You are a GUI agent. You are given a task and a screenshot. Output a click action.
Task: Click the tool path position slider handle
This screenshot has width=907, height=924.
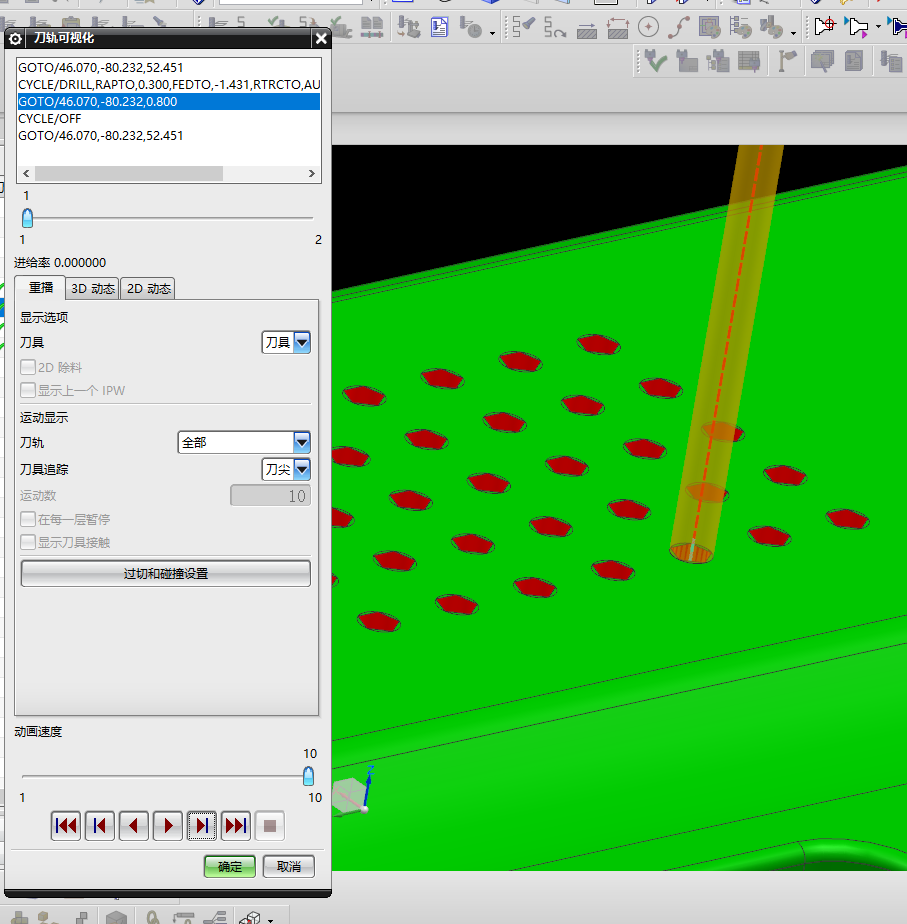(27, 218)
